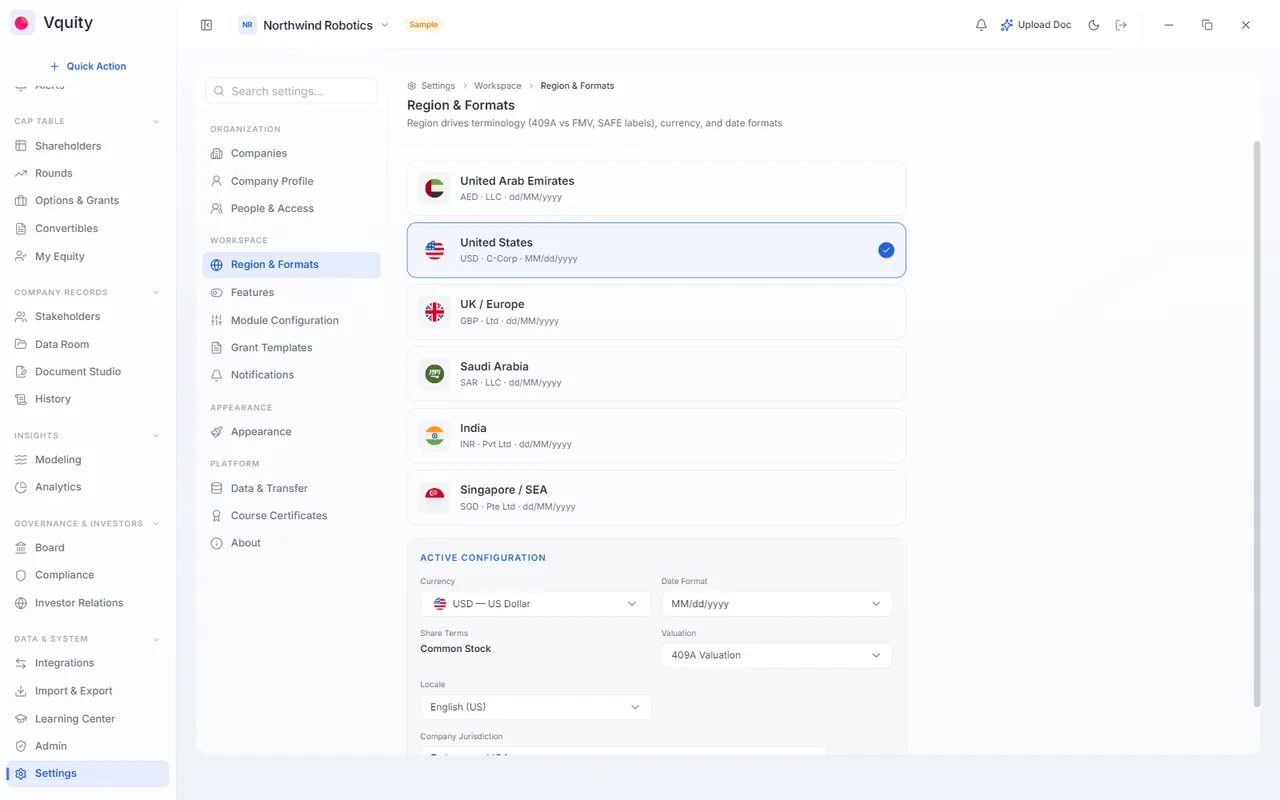The image size is (1280, 800).
Task: Click Rounds trend icon in sidebar
Action: [21, 173]
